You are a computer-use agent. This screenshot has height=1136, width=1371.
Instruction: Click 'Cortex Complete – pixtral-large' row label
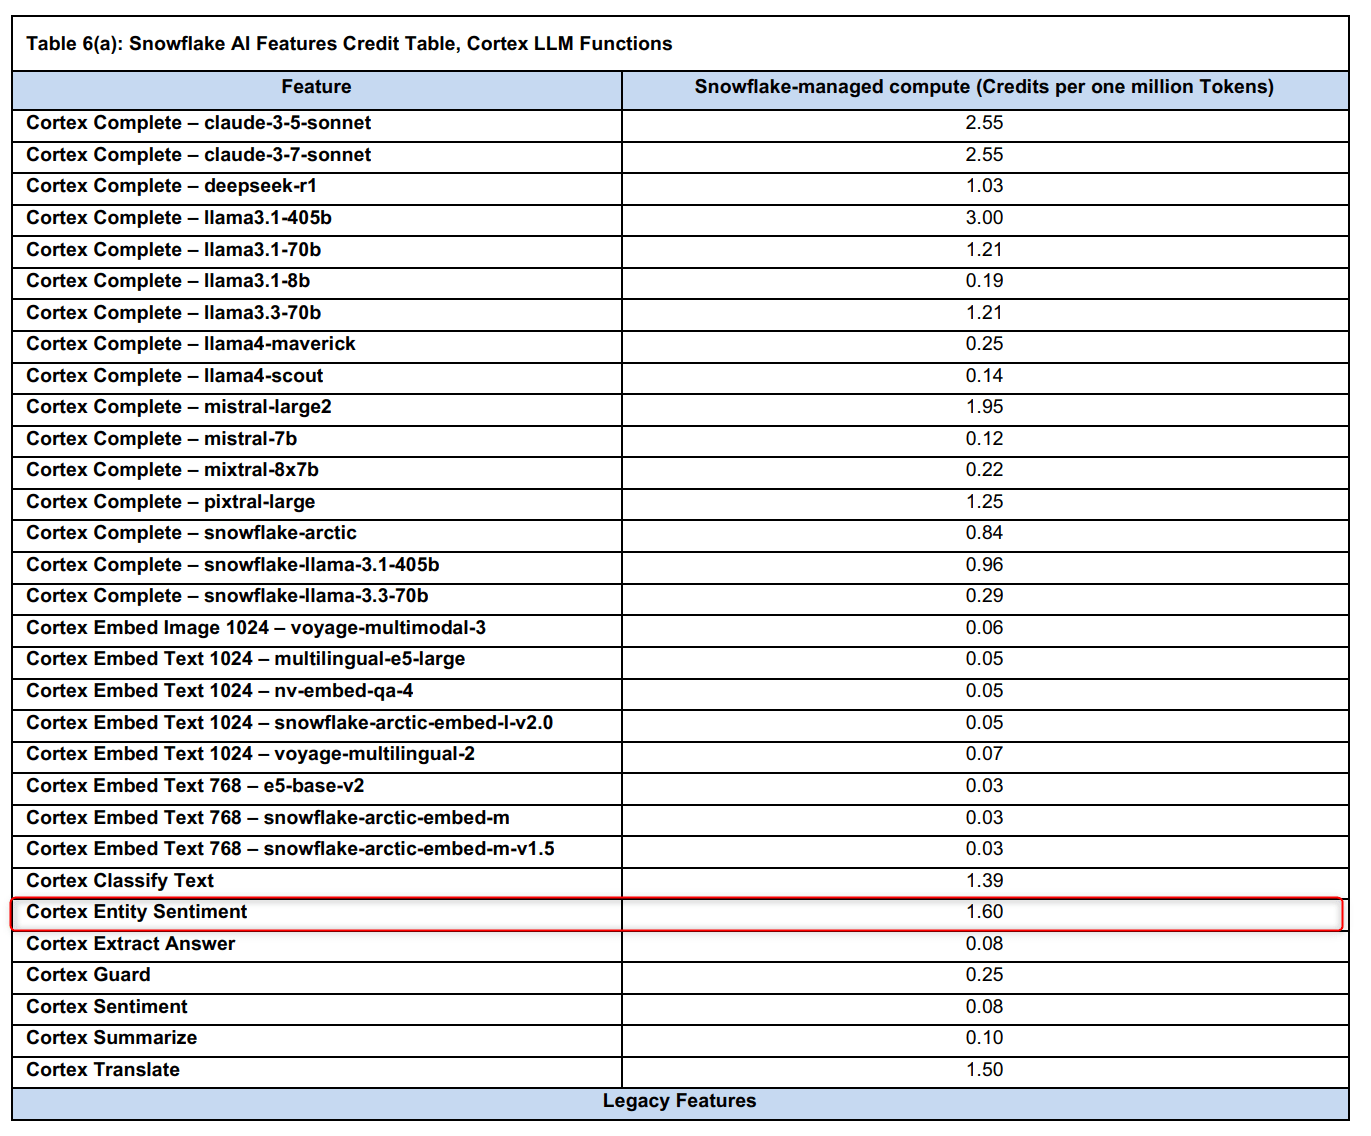coord(170,502)
